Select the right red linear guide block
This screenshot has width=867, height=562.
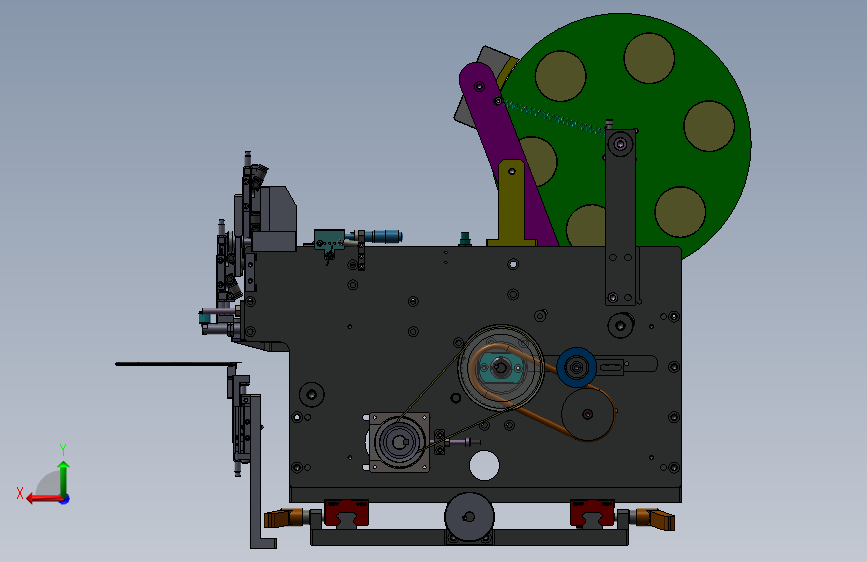[x=592, y=513]
